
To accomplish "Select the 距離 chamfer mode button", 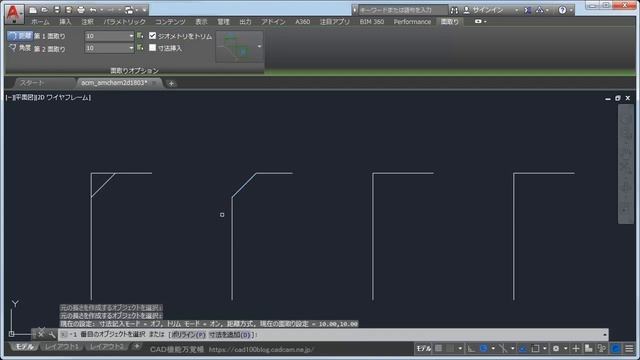I will [20, 36].
